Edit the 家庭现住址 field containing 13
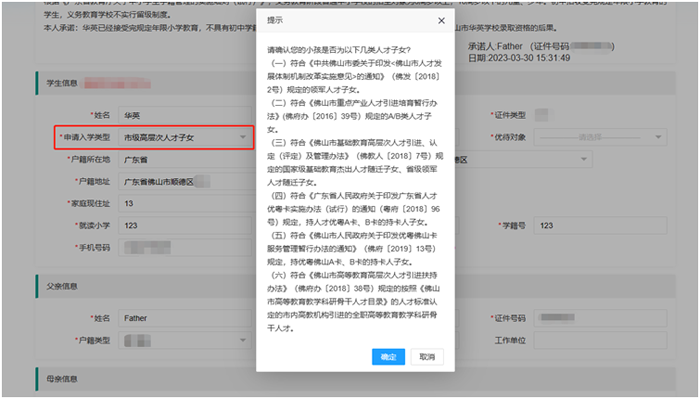Viewport: 700px width, 399px height. tap(187, 204)
